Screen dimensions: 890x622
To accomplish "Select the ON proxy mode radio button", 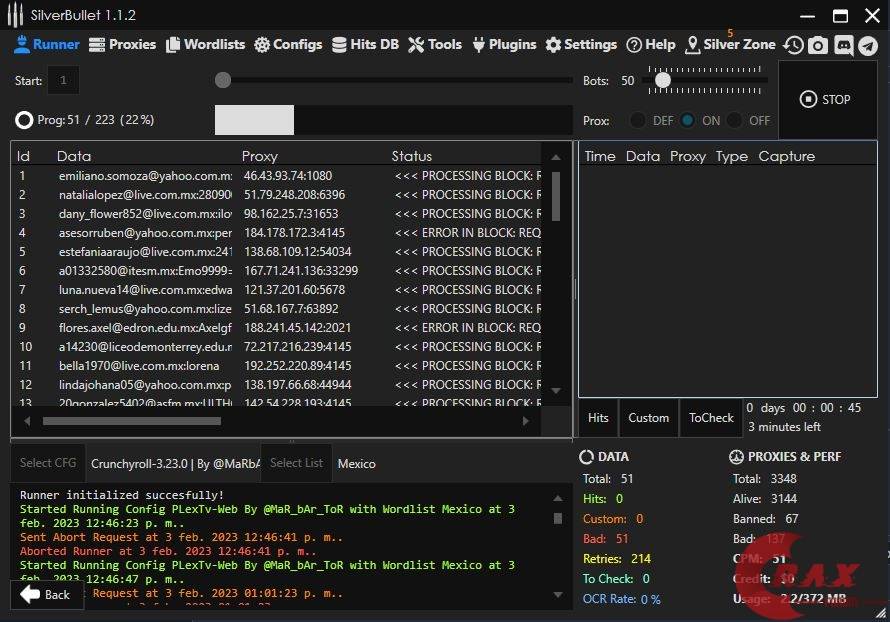I will (687, 120).
